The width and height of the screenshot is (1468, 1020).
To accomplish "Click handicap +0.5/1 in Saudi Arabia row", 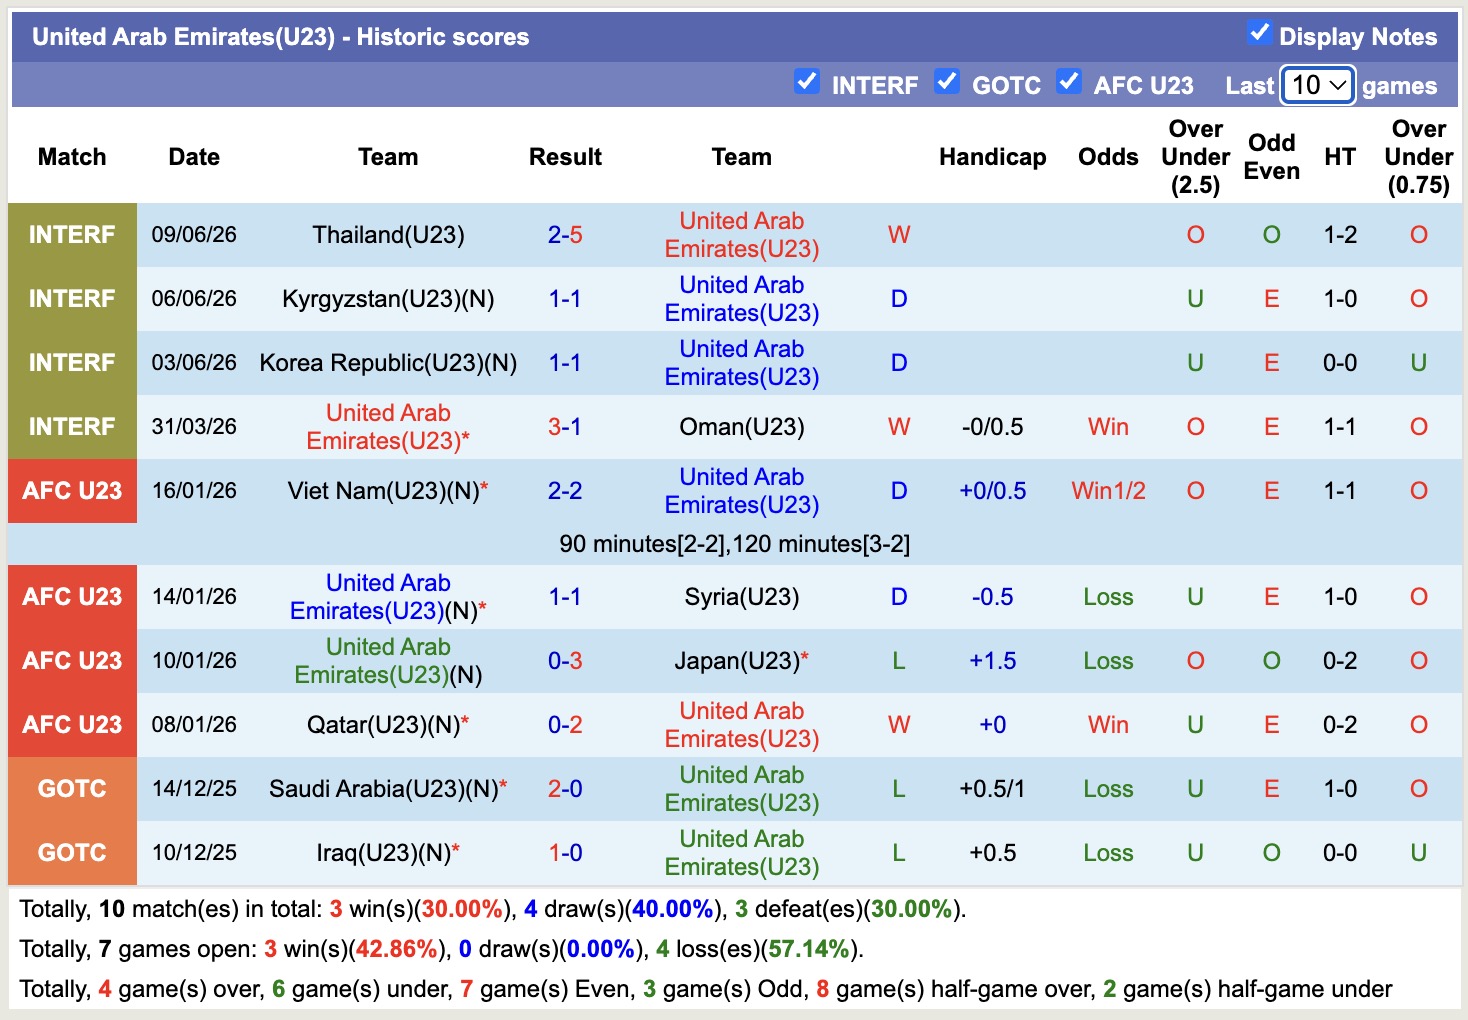I will pos(992,789).
